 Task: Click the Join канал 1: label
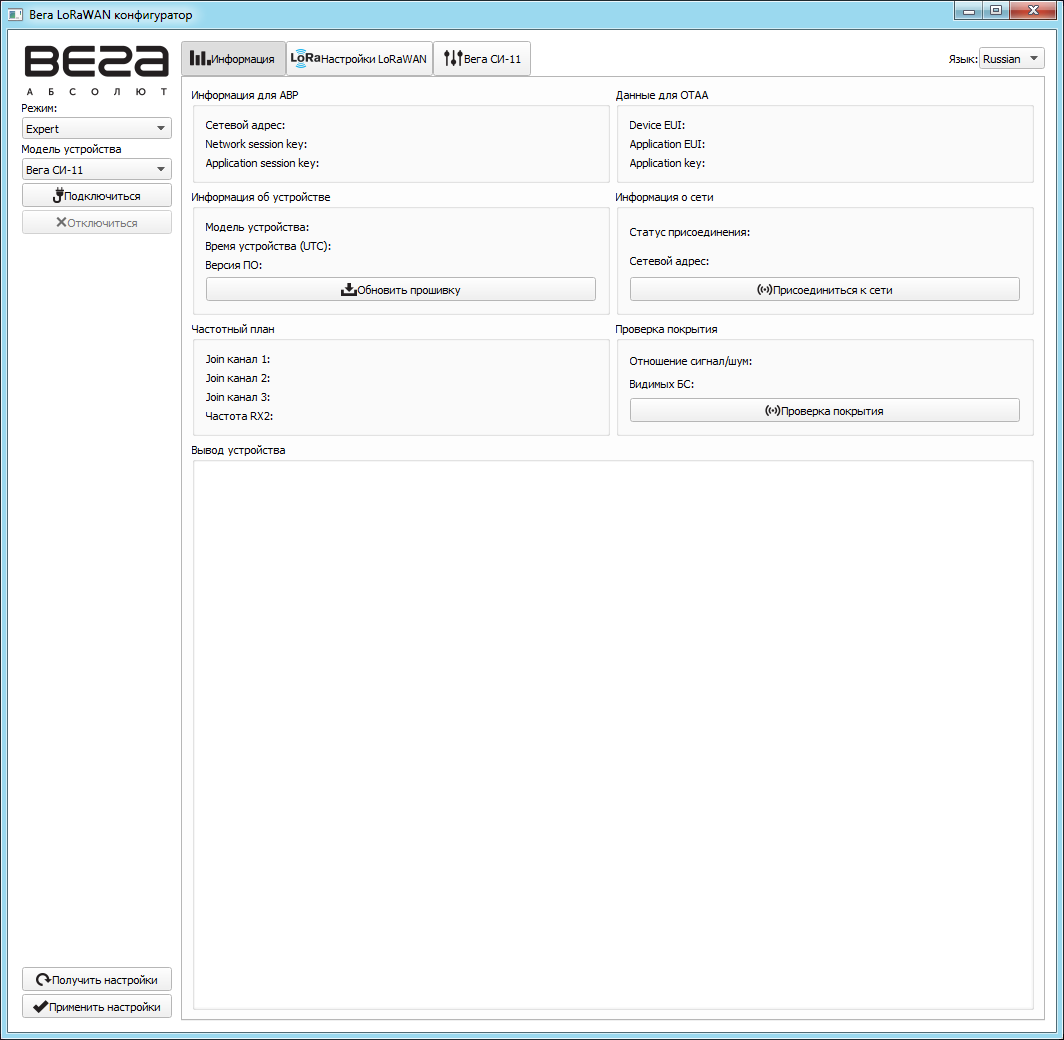[x=238, y=359]
